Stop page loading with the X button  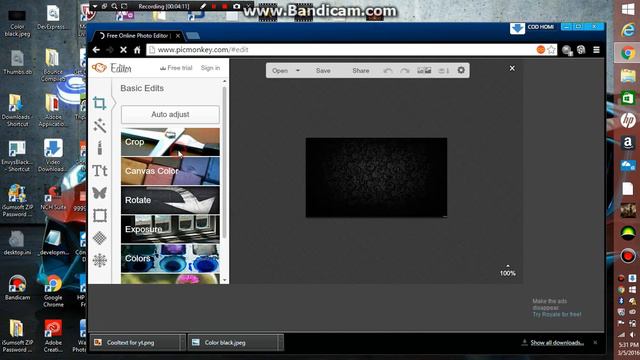coord(123,50)
